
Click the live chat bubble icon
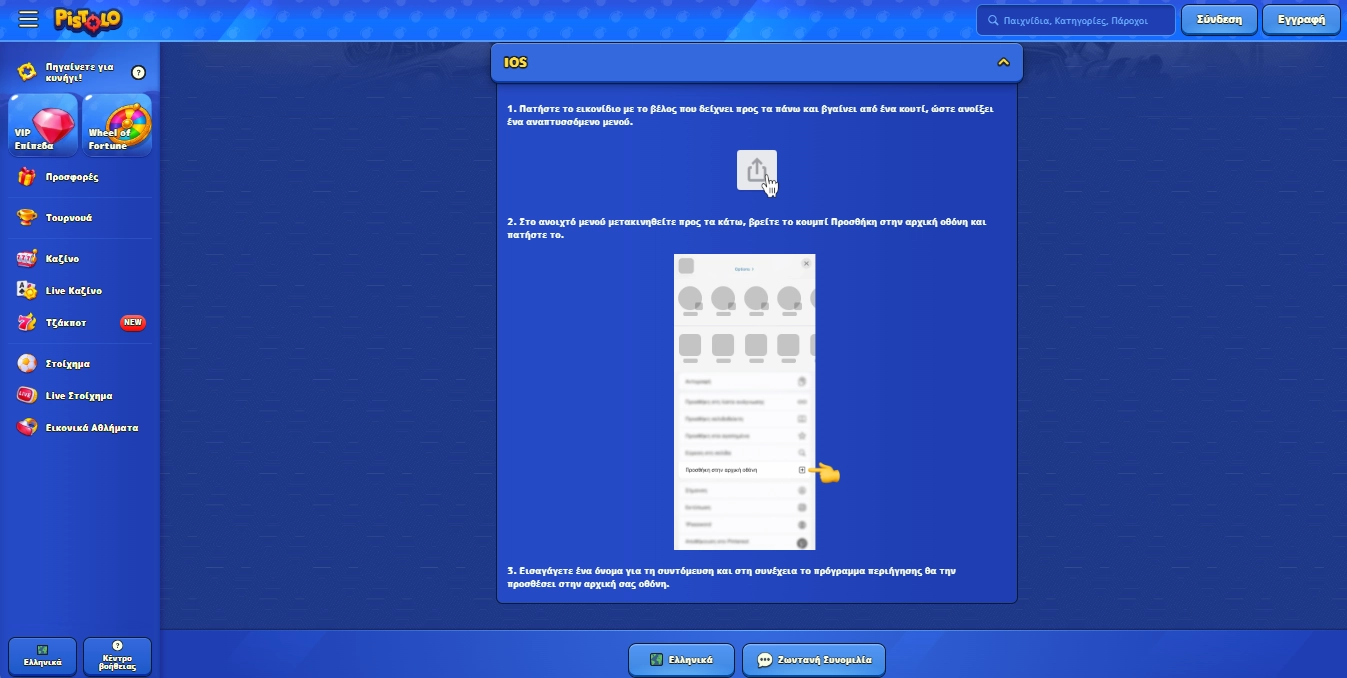(765, 660)
